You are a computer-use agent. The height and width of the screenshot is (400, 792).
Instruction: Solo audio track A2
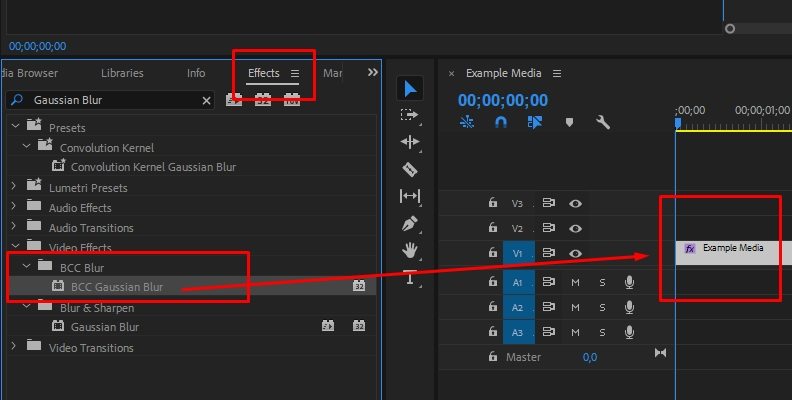pyautogui.click(x=602, y=307)
